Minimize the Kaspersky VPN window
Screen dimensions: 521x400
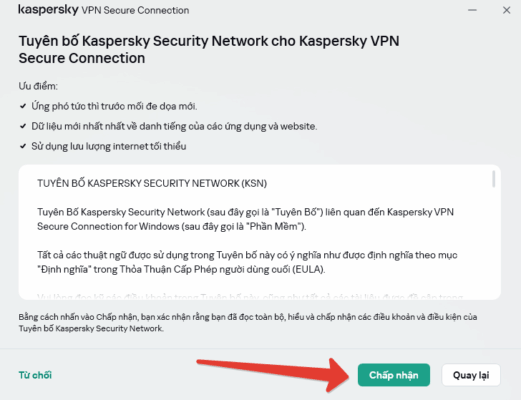pos(472,10)
